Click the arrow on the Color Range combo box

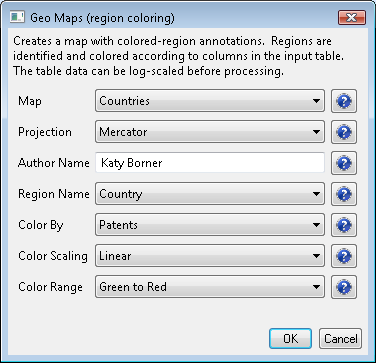(x=316, y=287)
